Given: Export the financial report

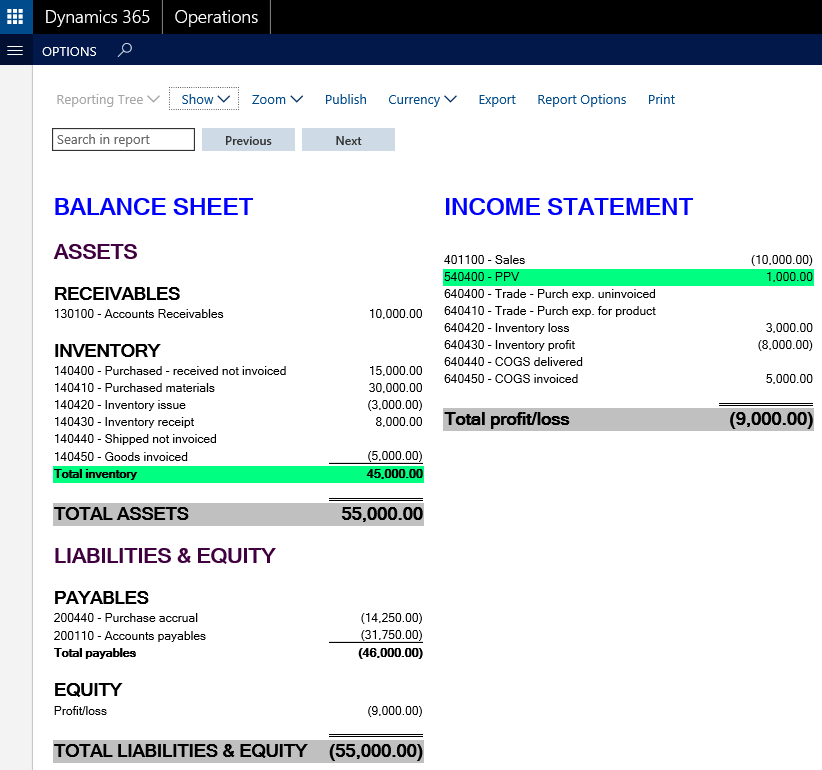Looking at the screenshot, I should (x=497, y=99).
